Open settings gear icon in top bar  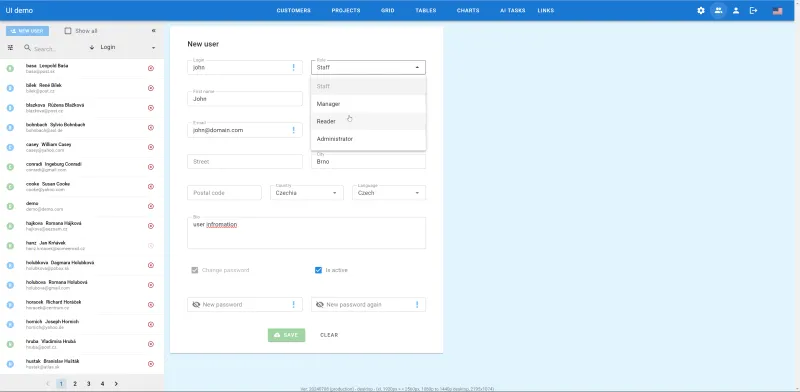(701, 11)
